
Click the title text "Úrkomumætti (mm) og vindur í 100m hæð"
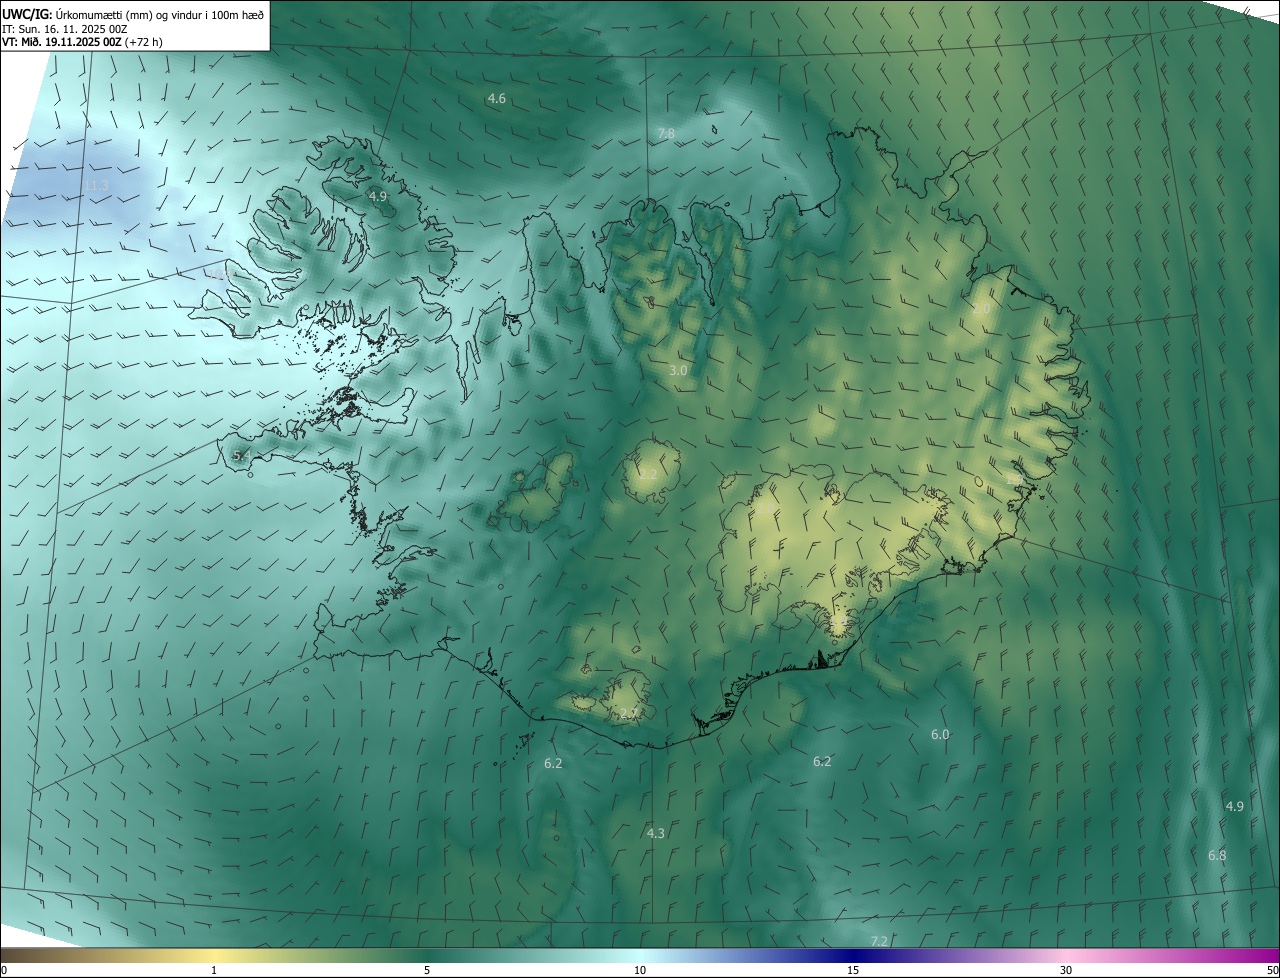160,14
